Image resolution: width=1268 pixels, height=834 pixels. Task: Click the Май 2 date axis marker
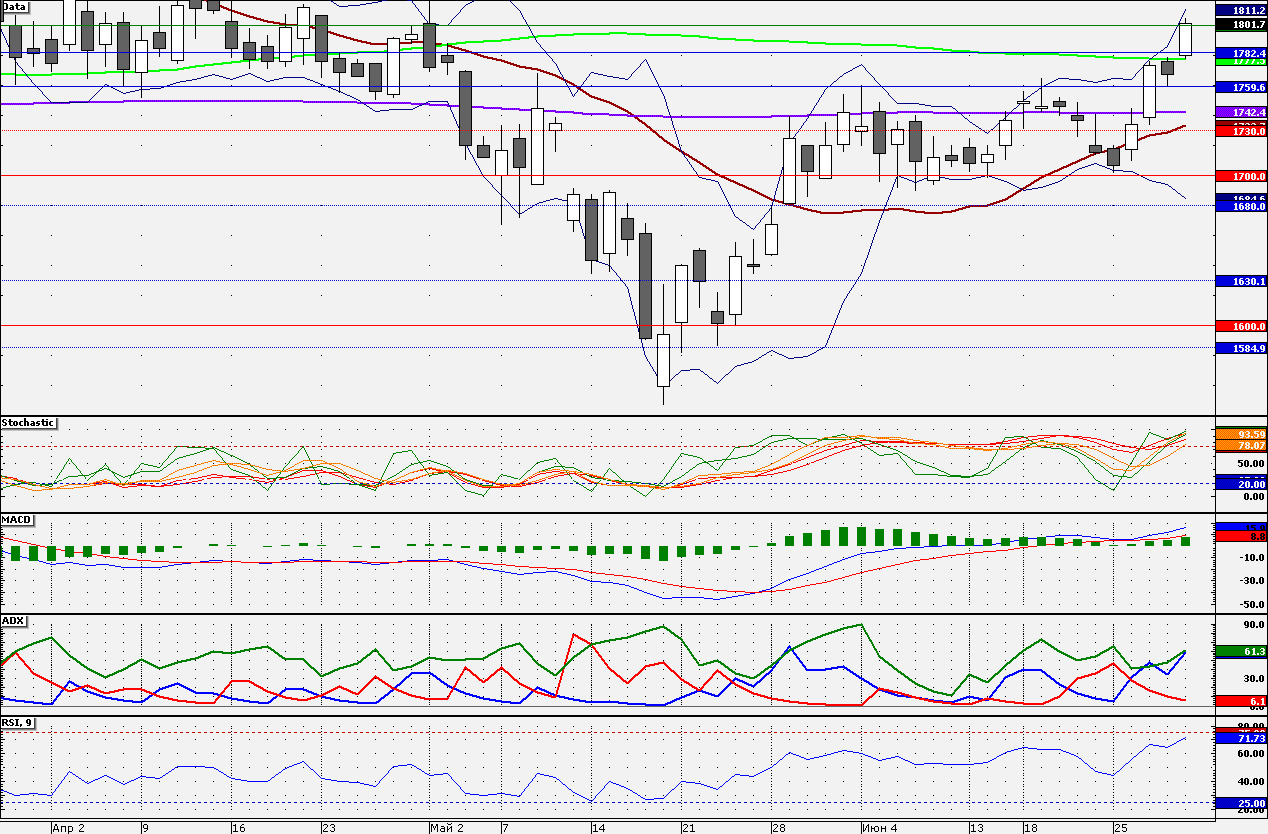pos(447,828)
